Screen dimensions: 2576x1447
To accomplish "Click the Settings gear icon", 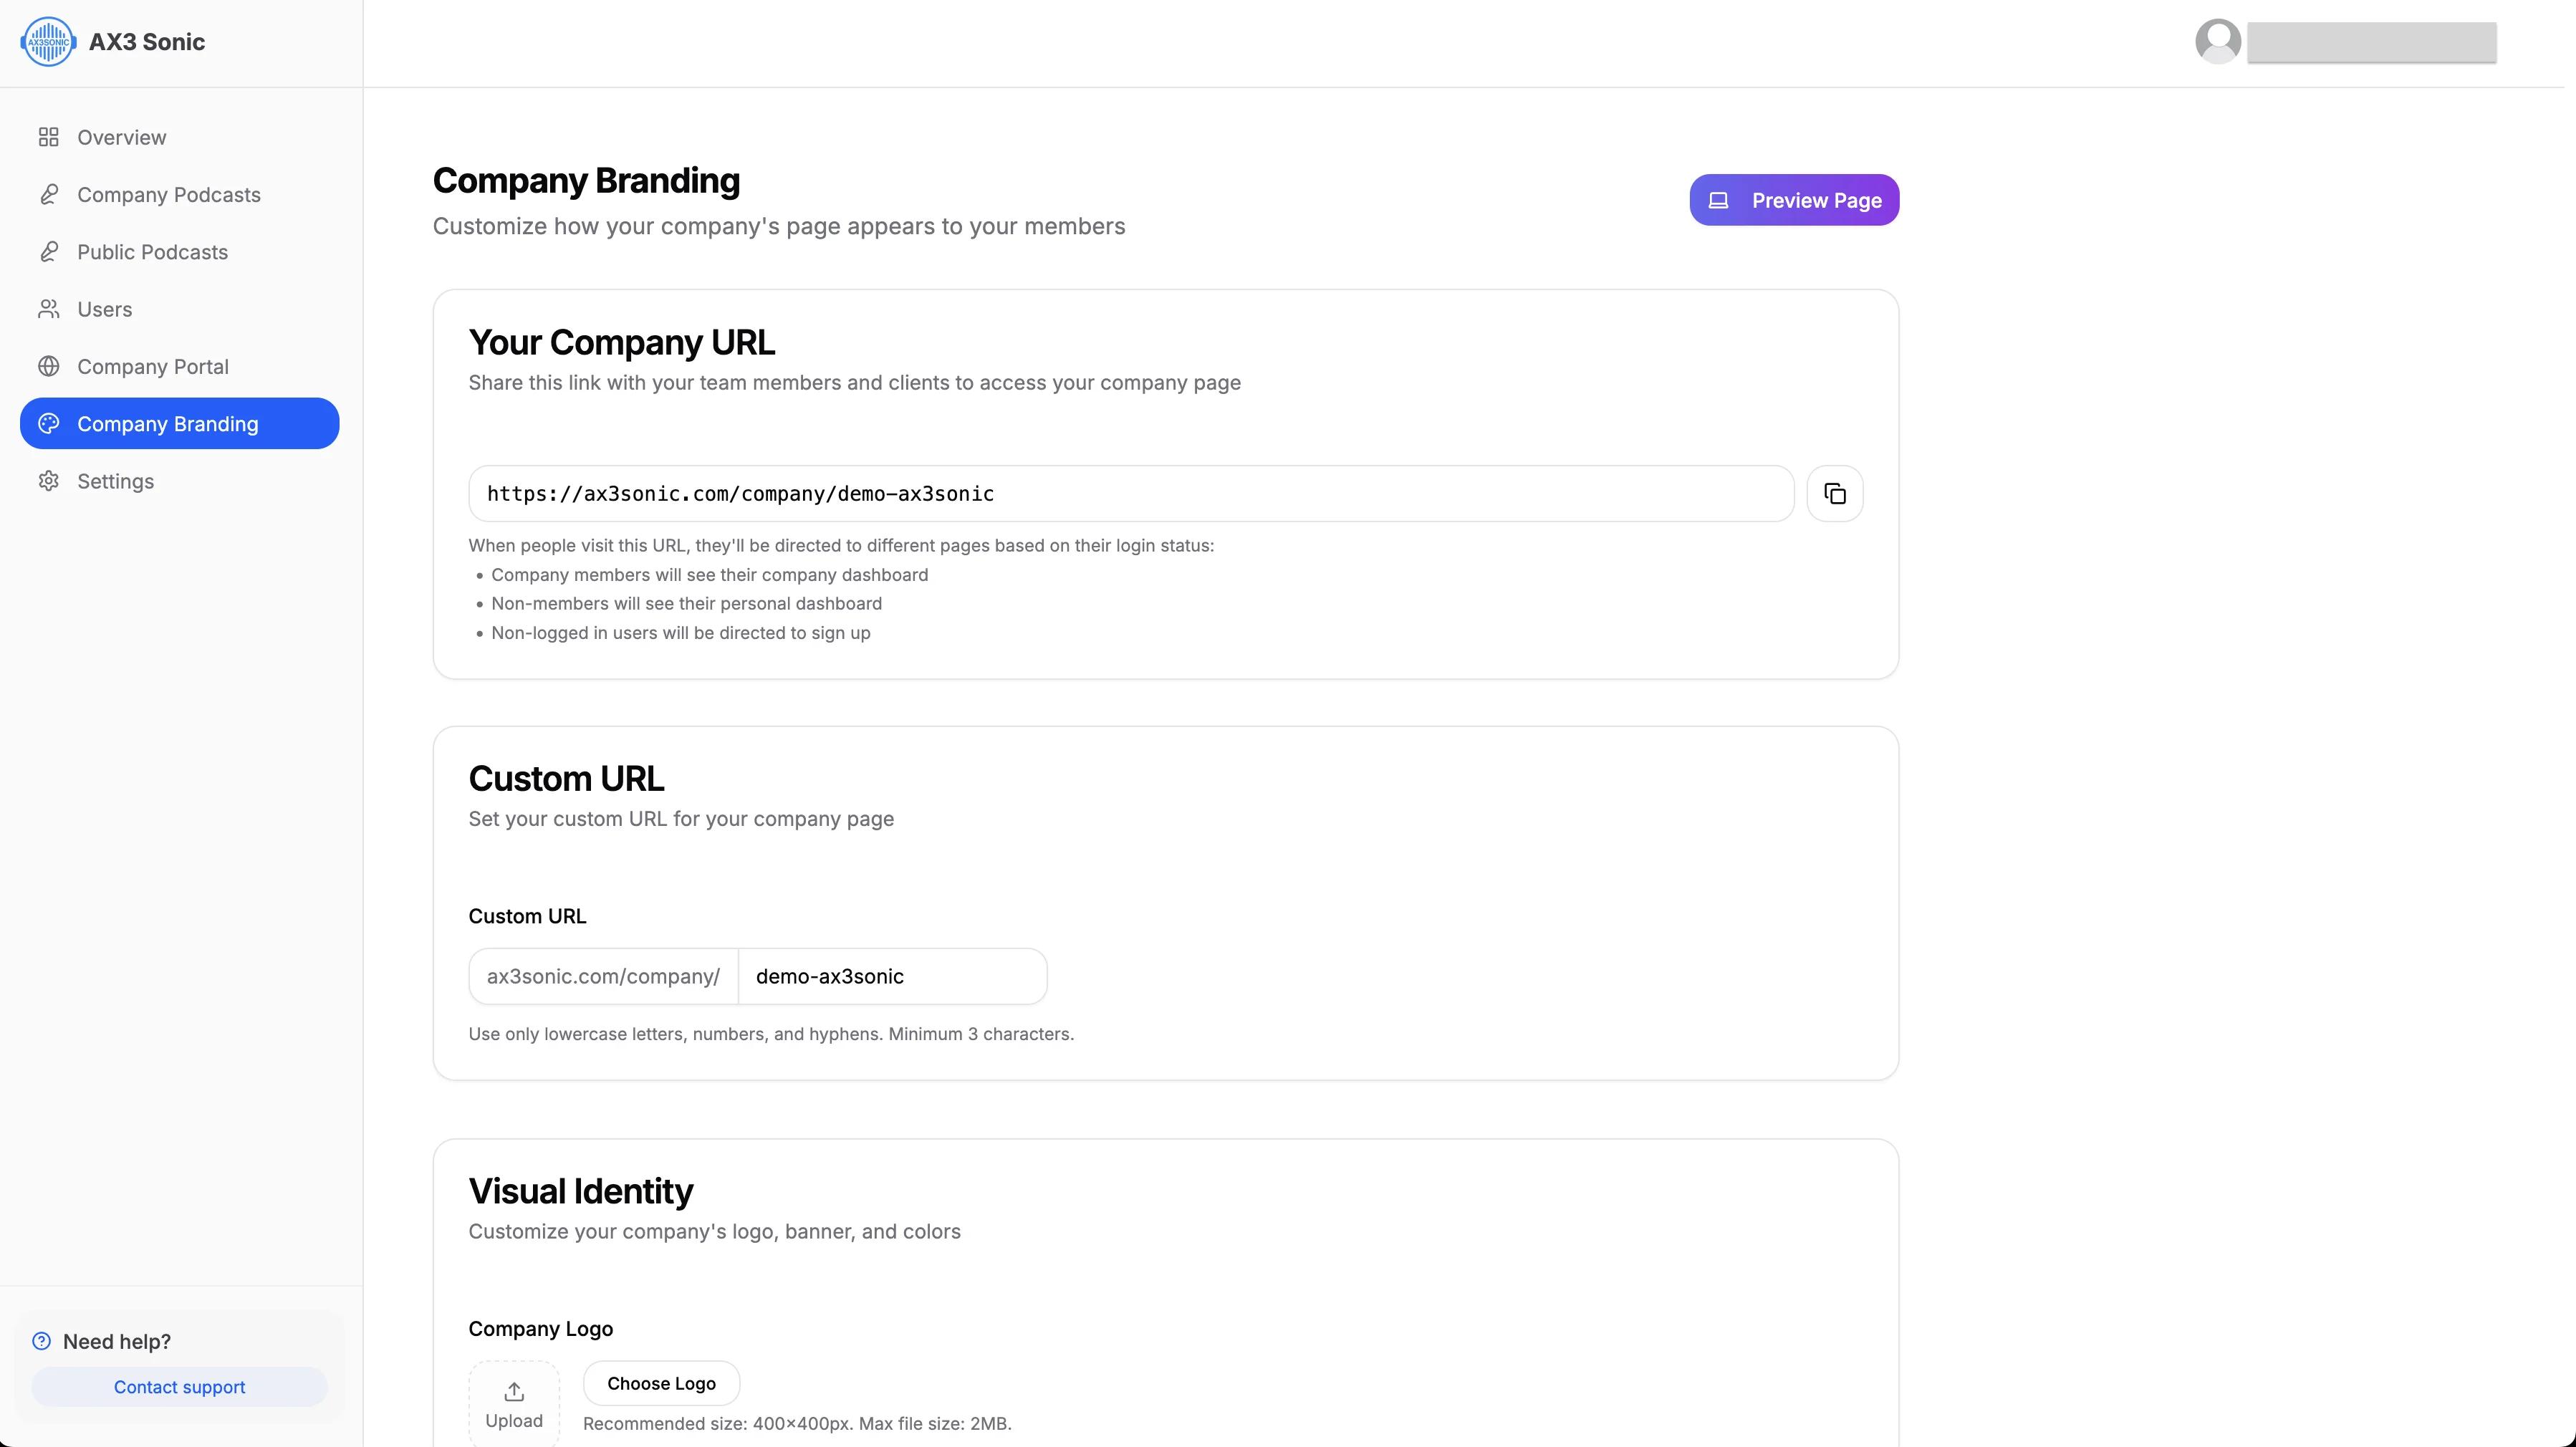I will (x=48, y=481).
